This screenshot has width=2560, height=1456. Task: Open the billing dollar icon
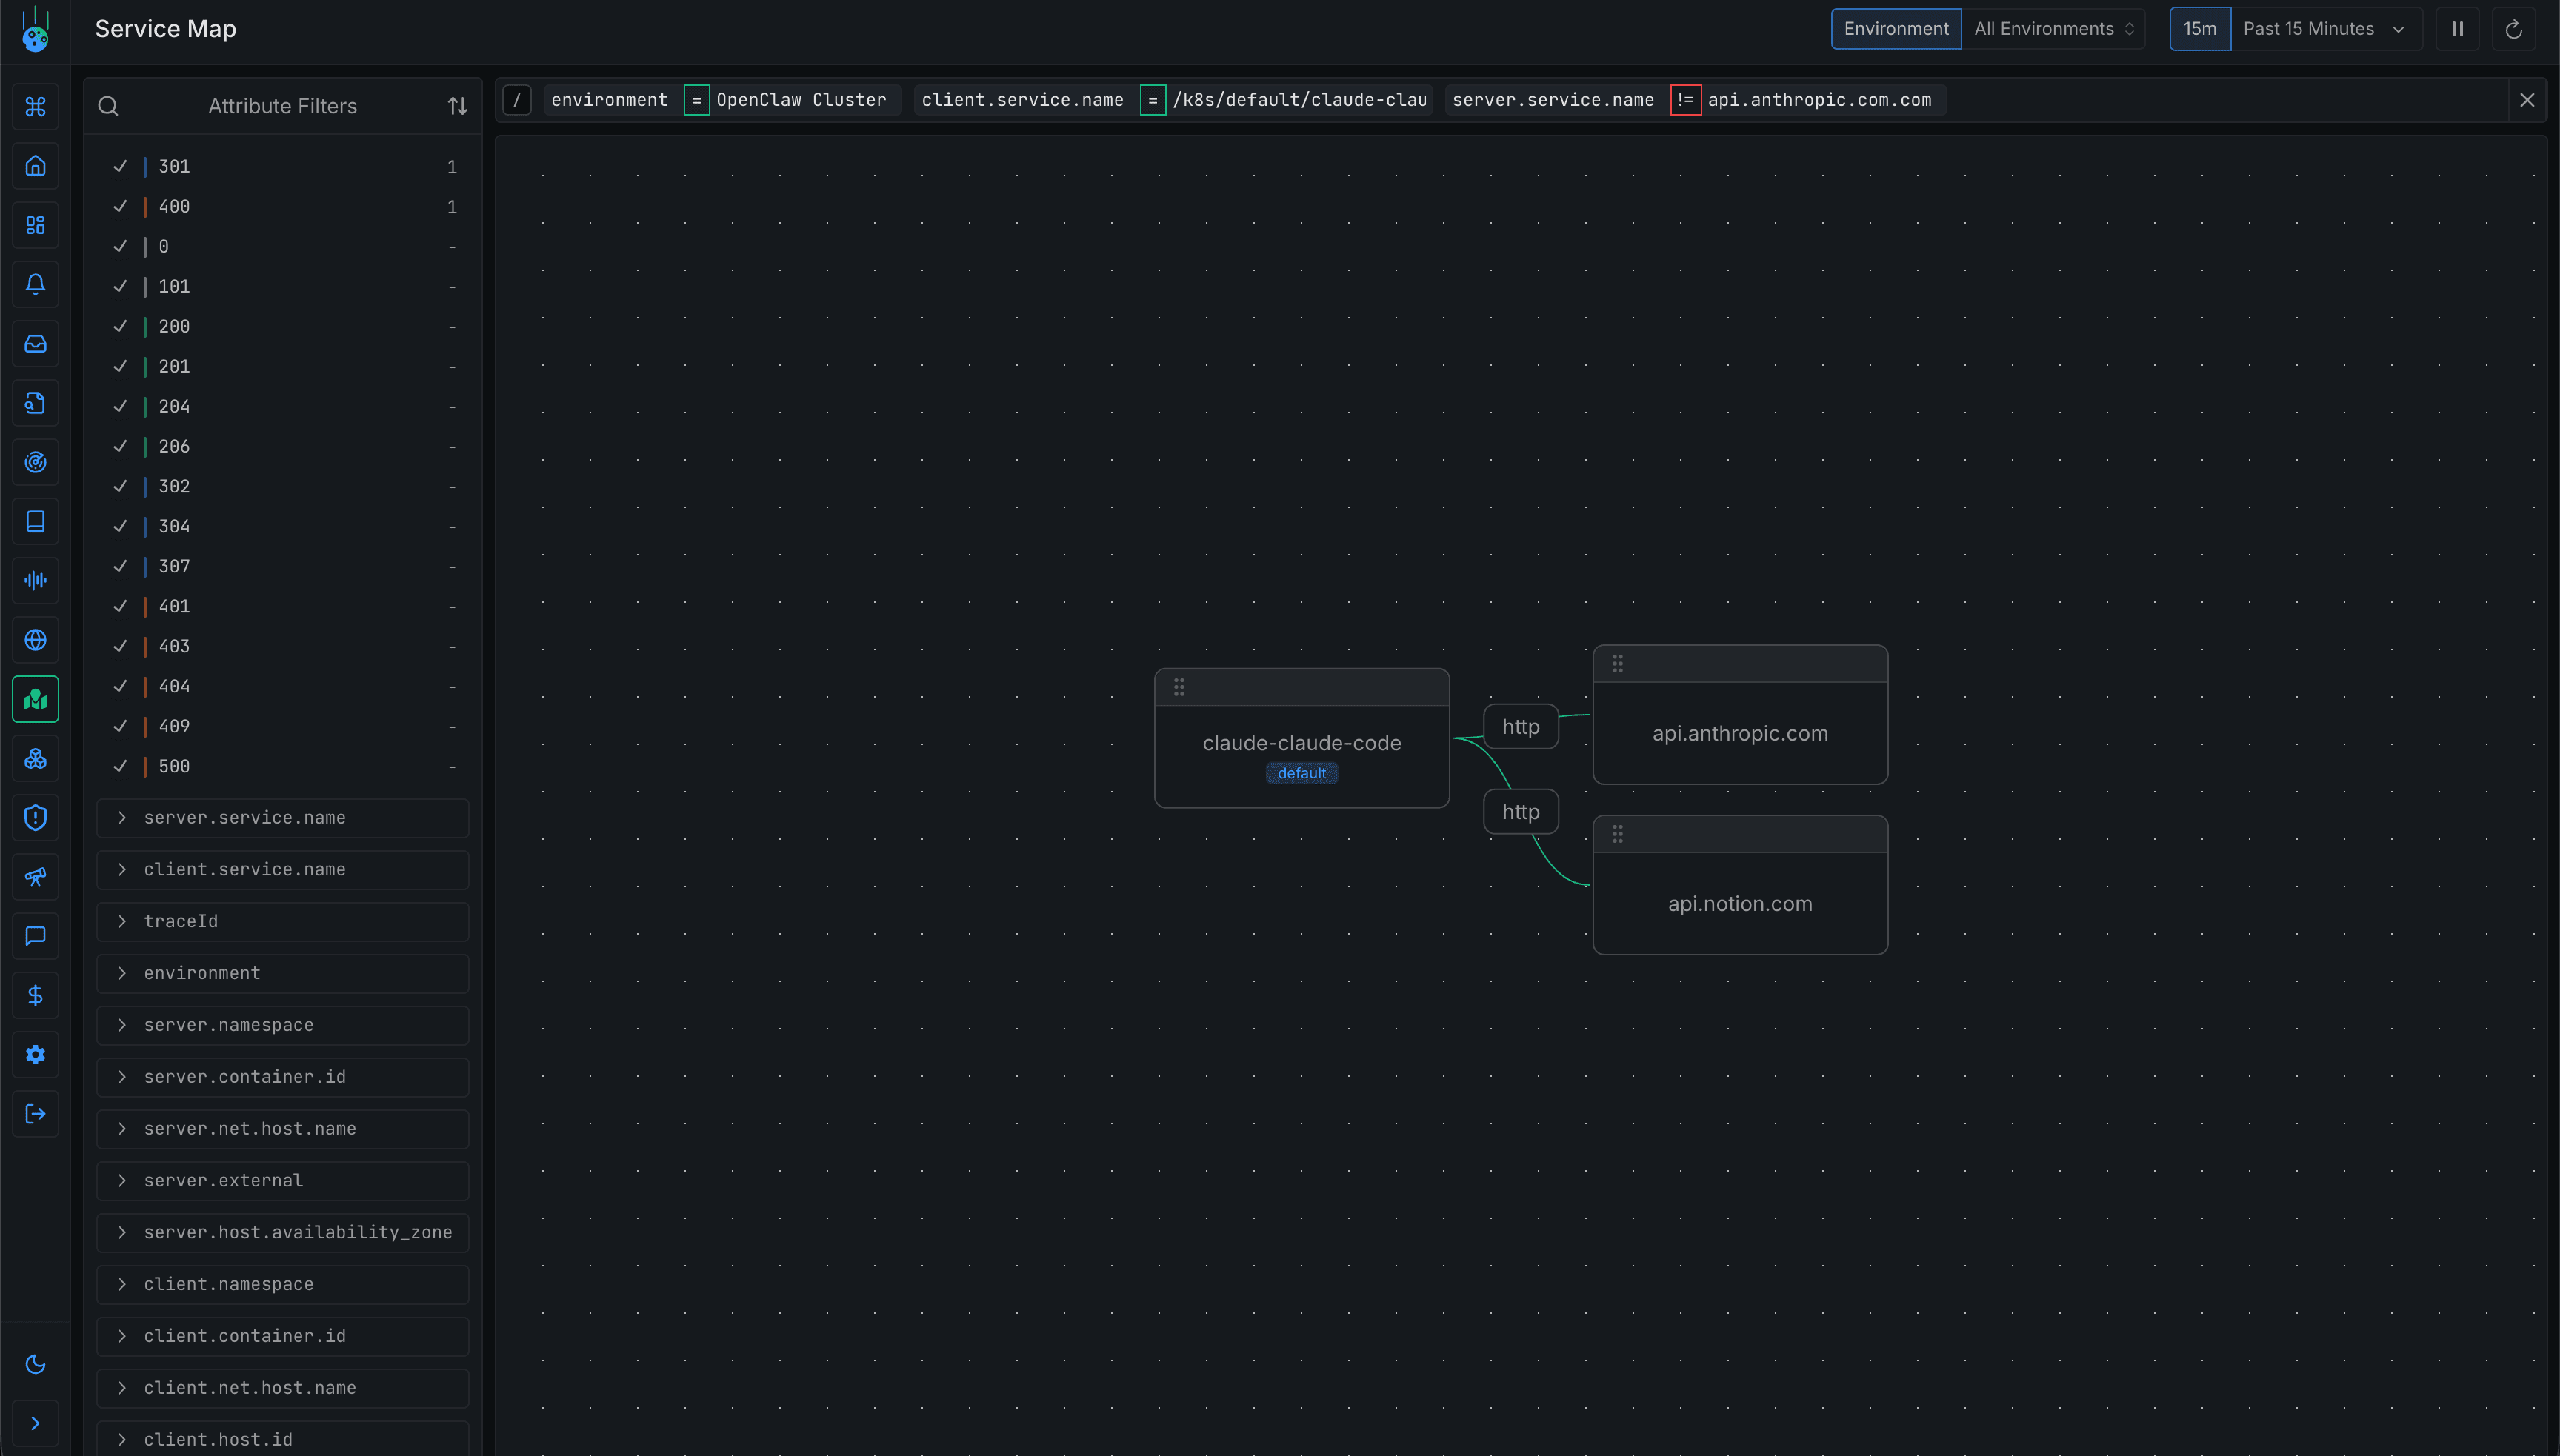click(36, 995)
